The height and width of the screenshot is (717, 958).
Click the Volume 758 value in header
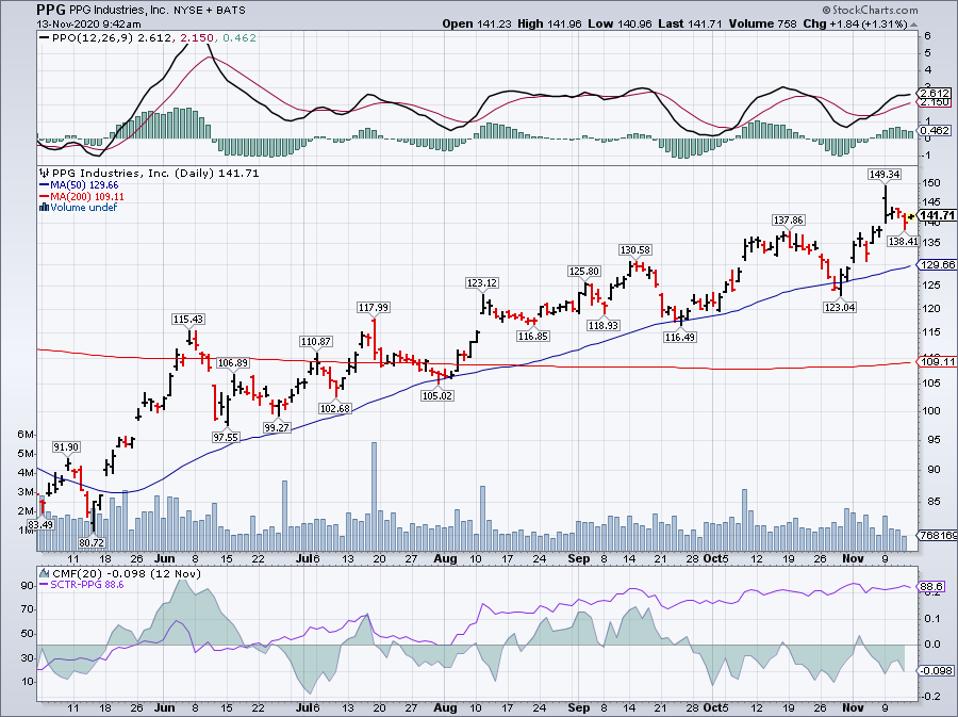(762, 24)
